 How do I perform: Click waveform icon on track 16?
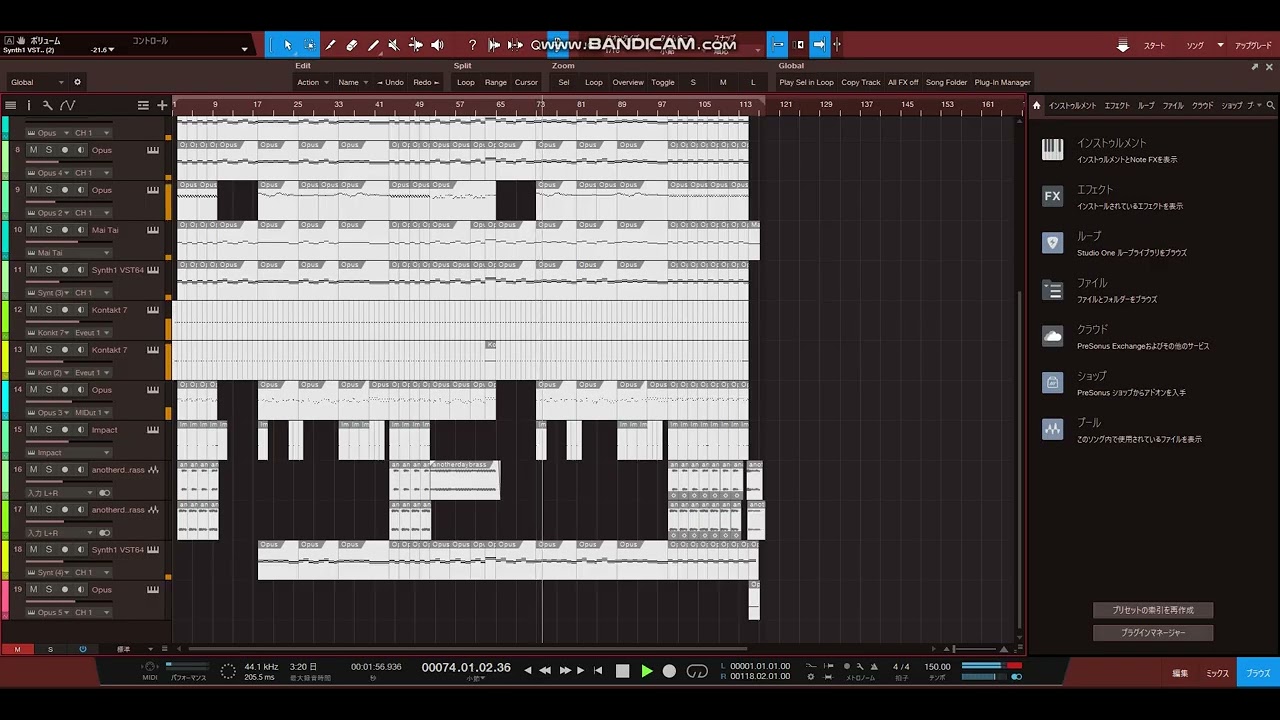(x=153, y=470)
